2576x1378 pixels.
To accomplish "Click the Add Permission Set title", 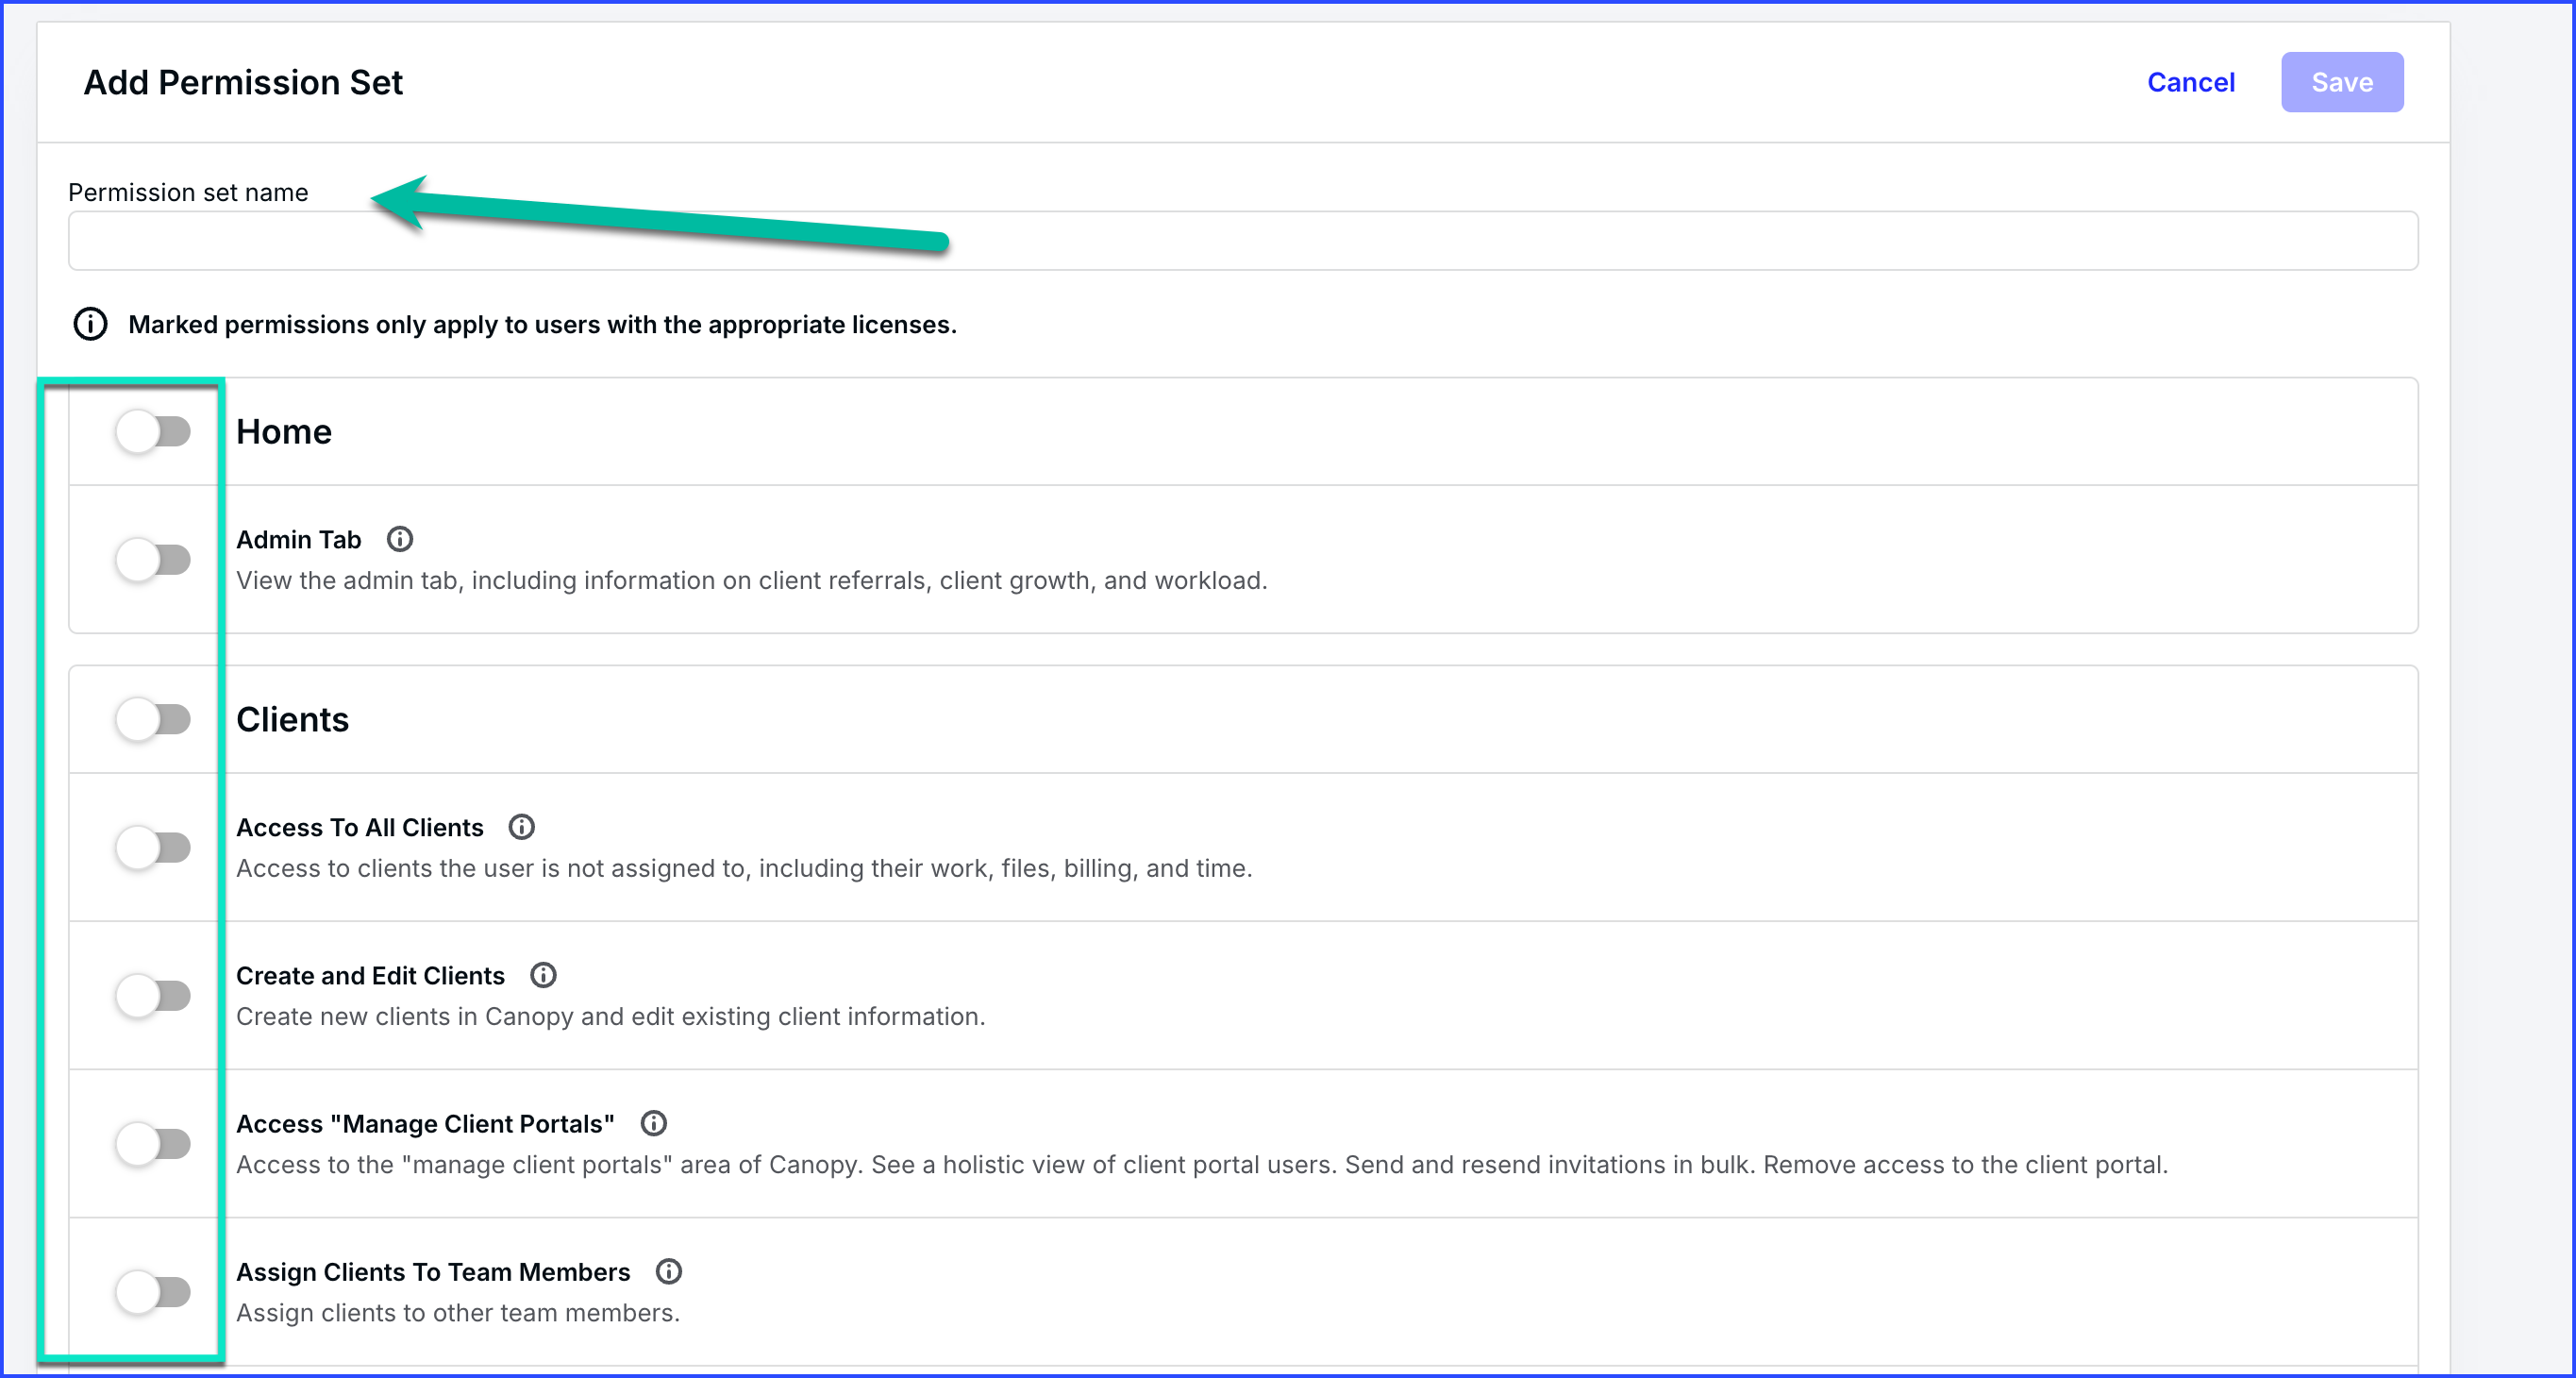I will point(243,82).
